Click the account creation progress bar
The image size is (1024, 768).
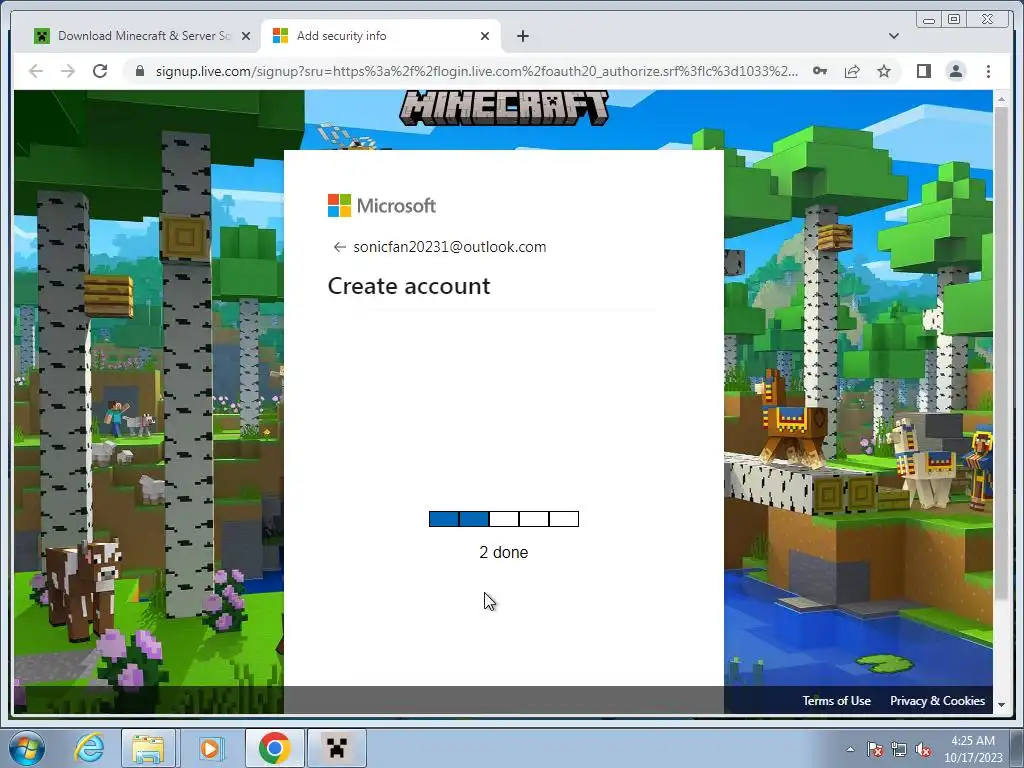pyautogui.click(x=504, y=519)
